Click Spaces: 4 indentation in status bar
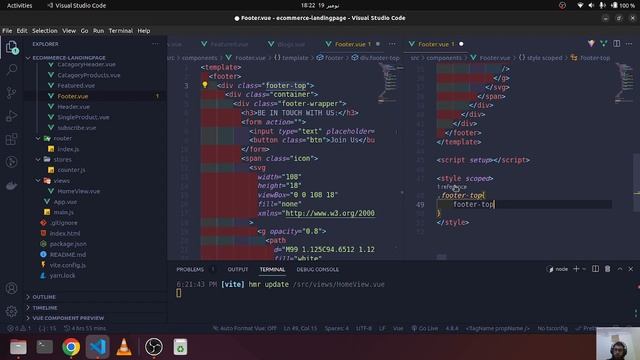The height and width of the screenshot is (360, 640). [x=337, y=328]
